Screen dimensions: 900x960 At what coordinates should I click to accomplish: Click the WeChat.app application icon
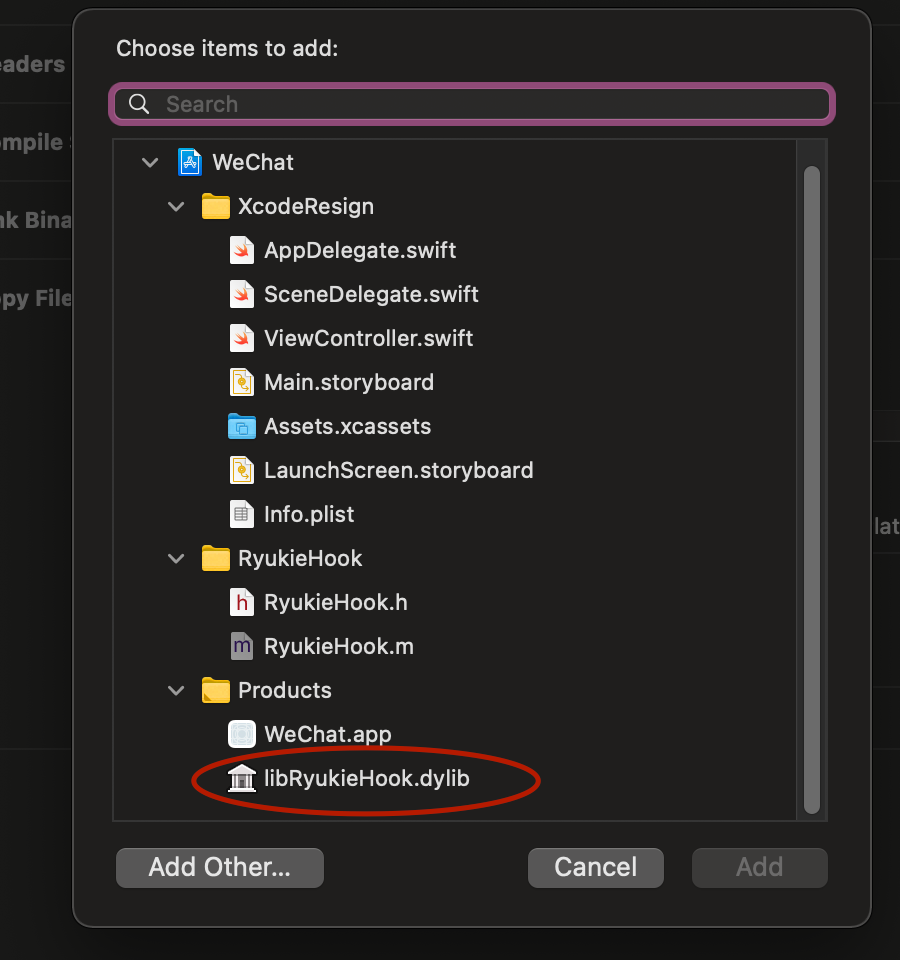click(242, 734)
